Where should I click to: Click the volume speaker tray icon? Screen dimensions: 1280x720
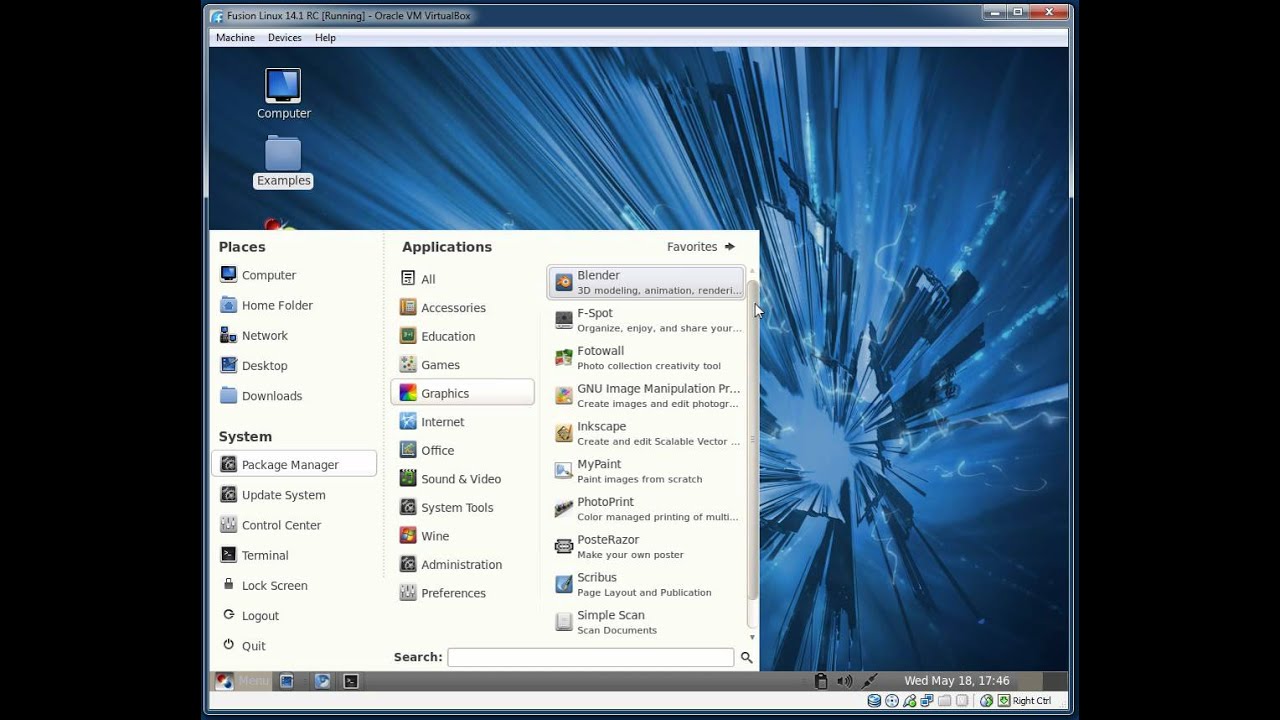point(845,681)
